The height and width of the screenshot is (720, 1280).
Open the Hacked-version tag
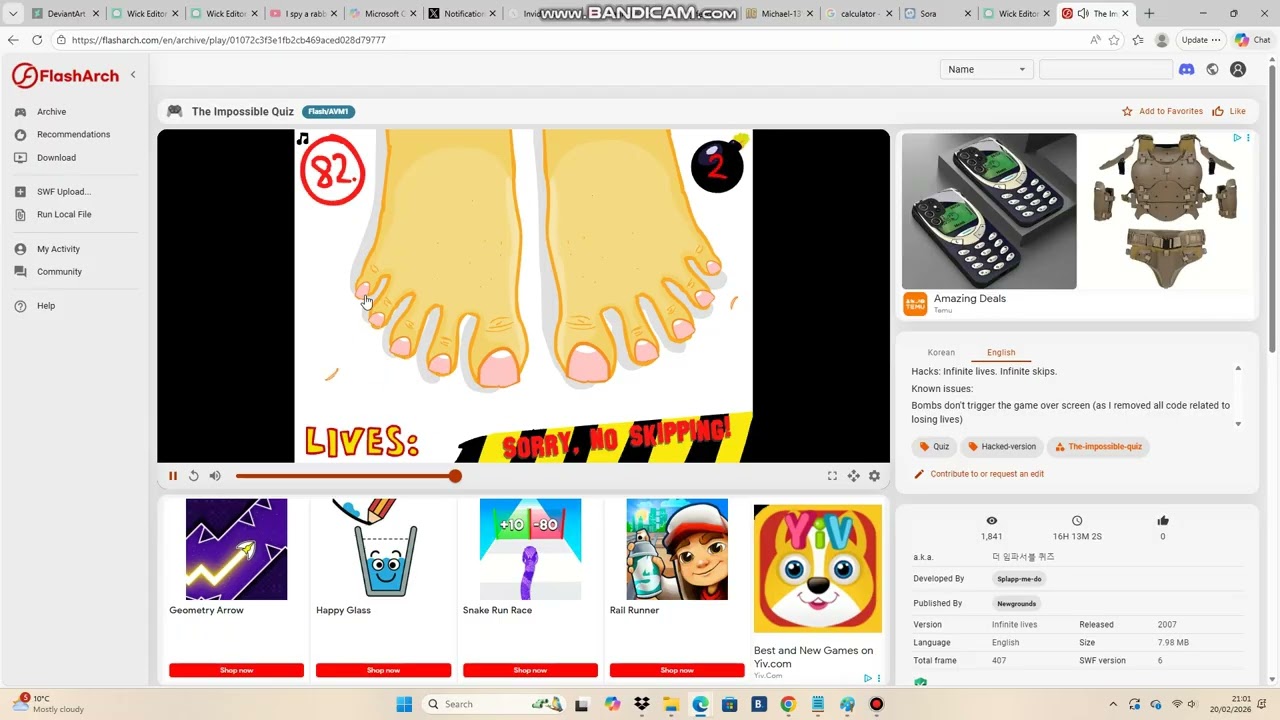point(1002,447)
